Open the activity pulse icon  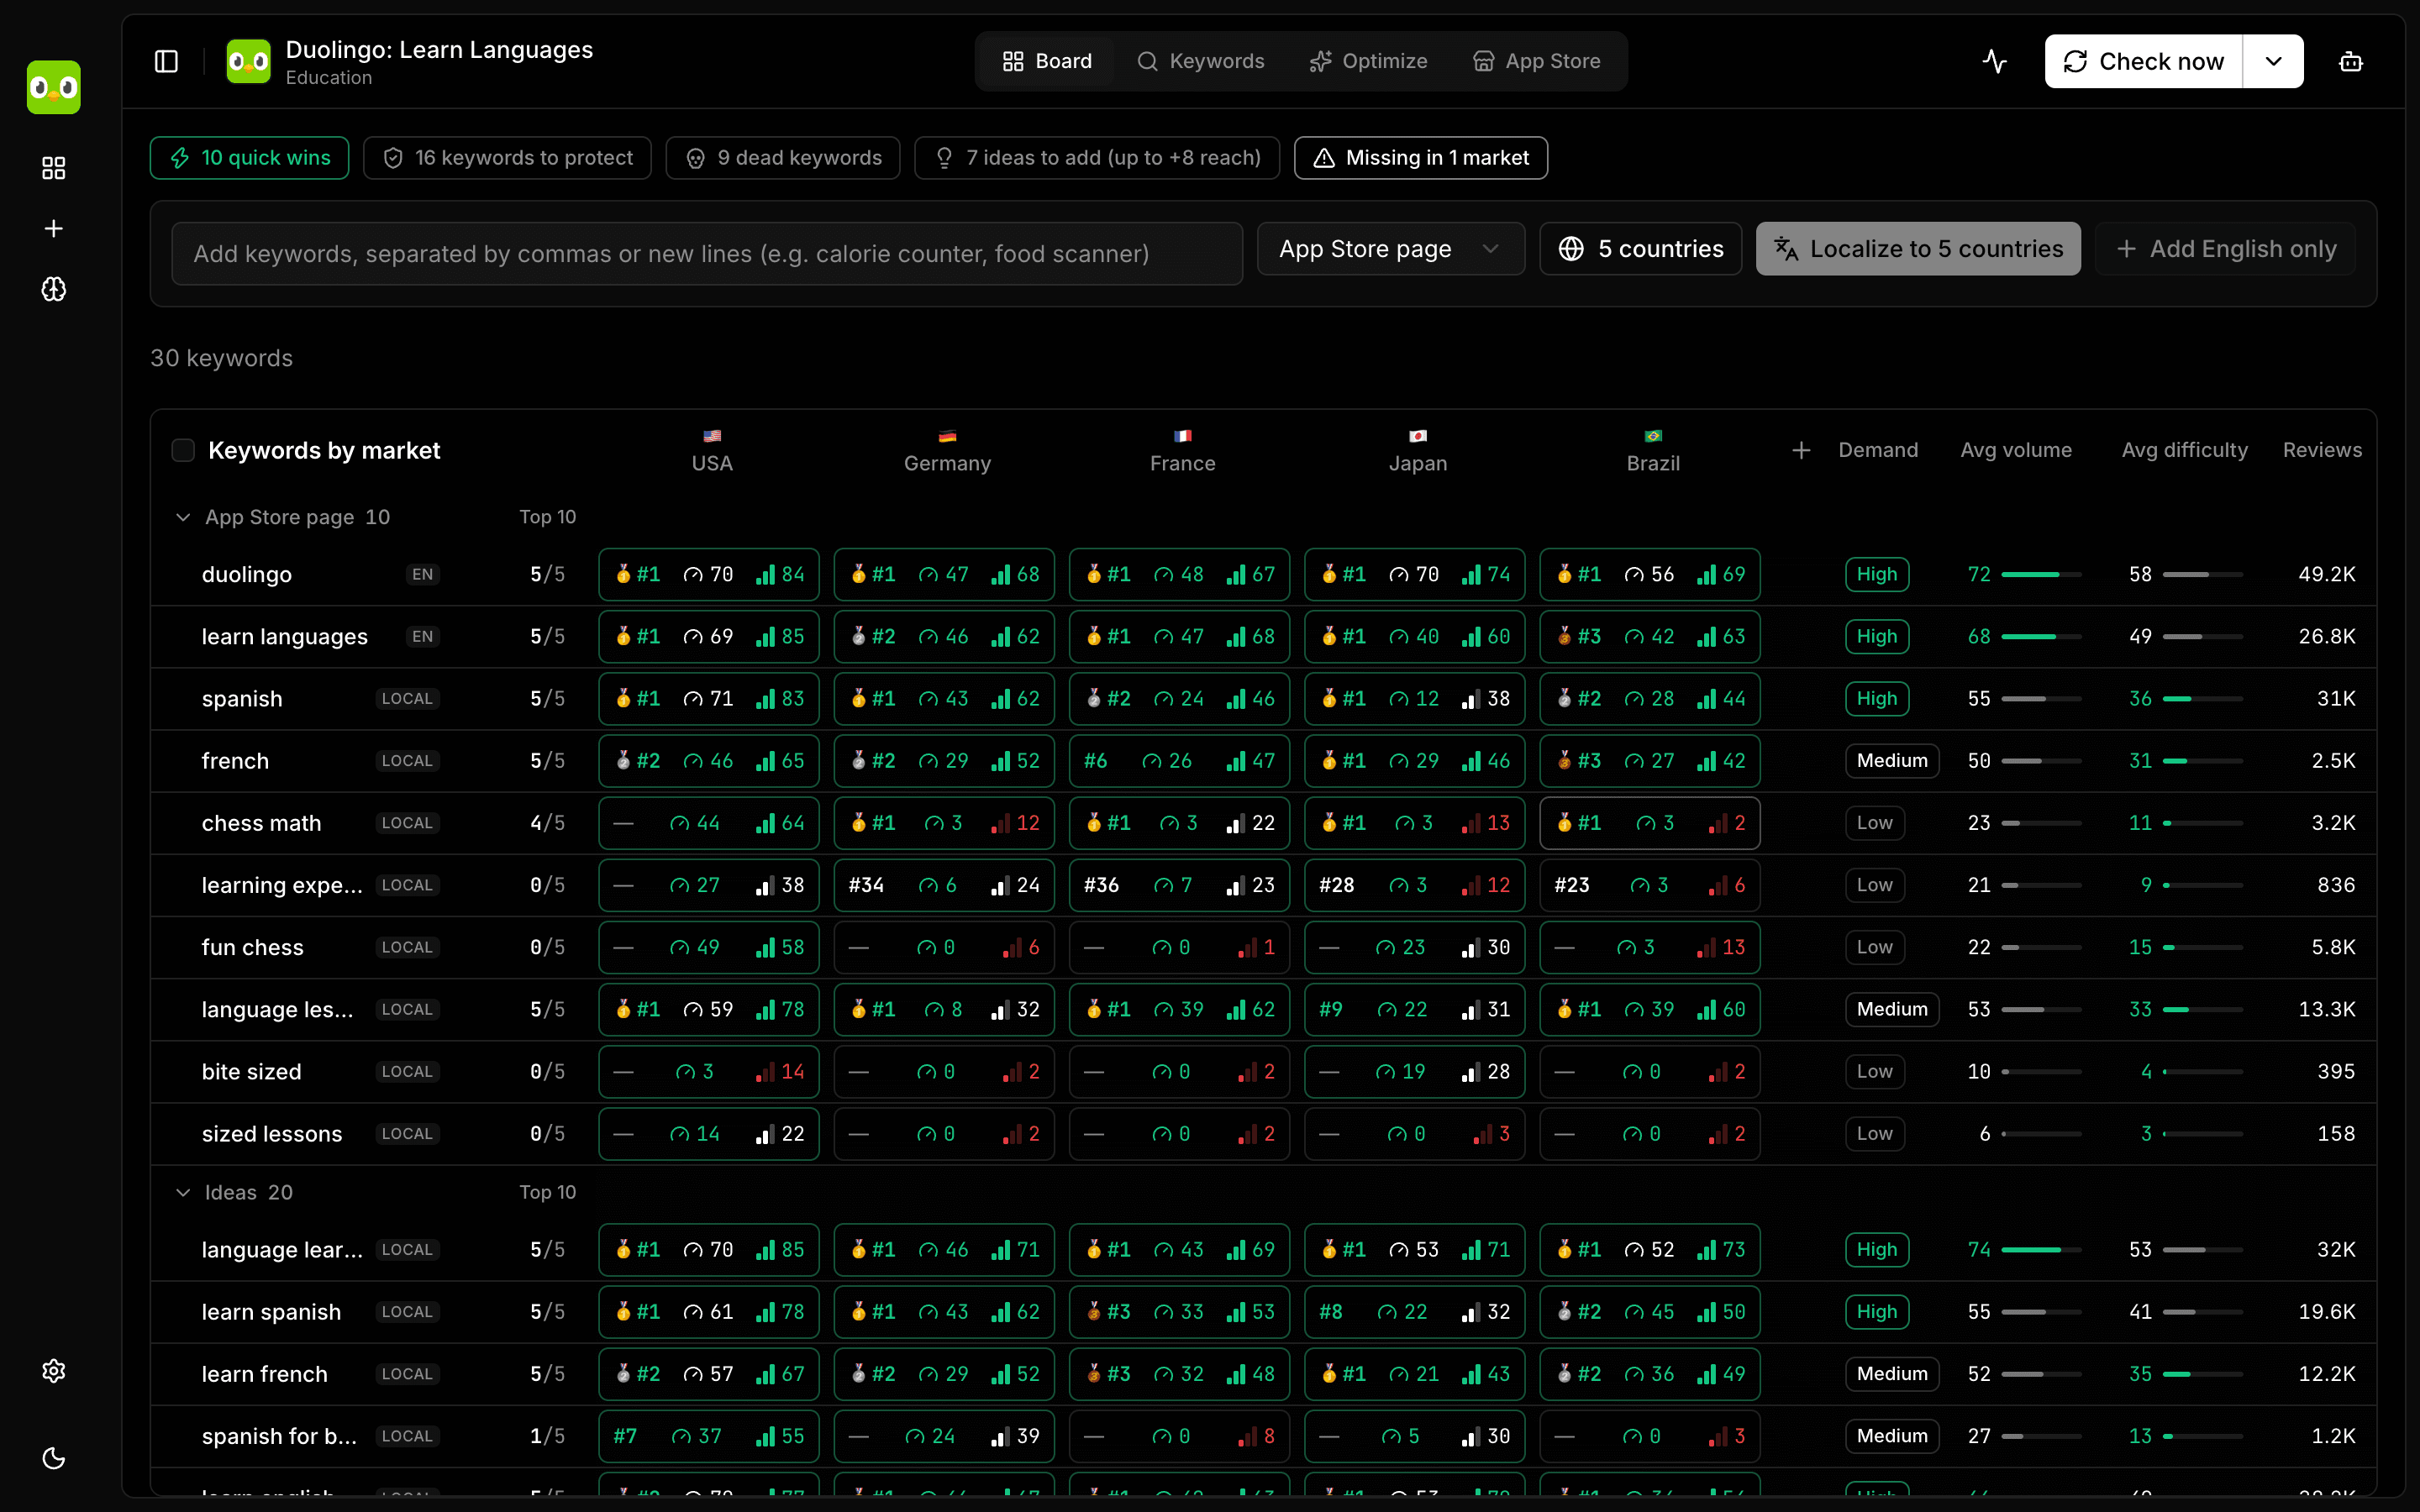click(x=1995, y=61)
